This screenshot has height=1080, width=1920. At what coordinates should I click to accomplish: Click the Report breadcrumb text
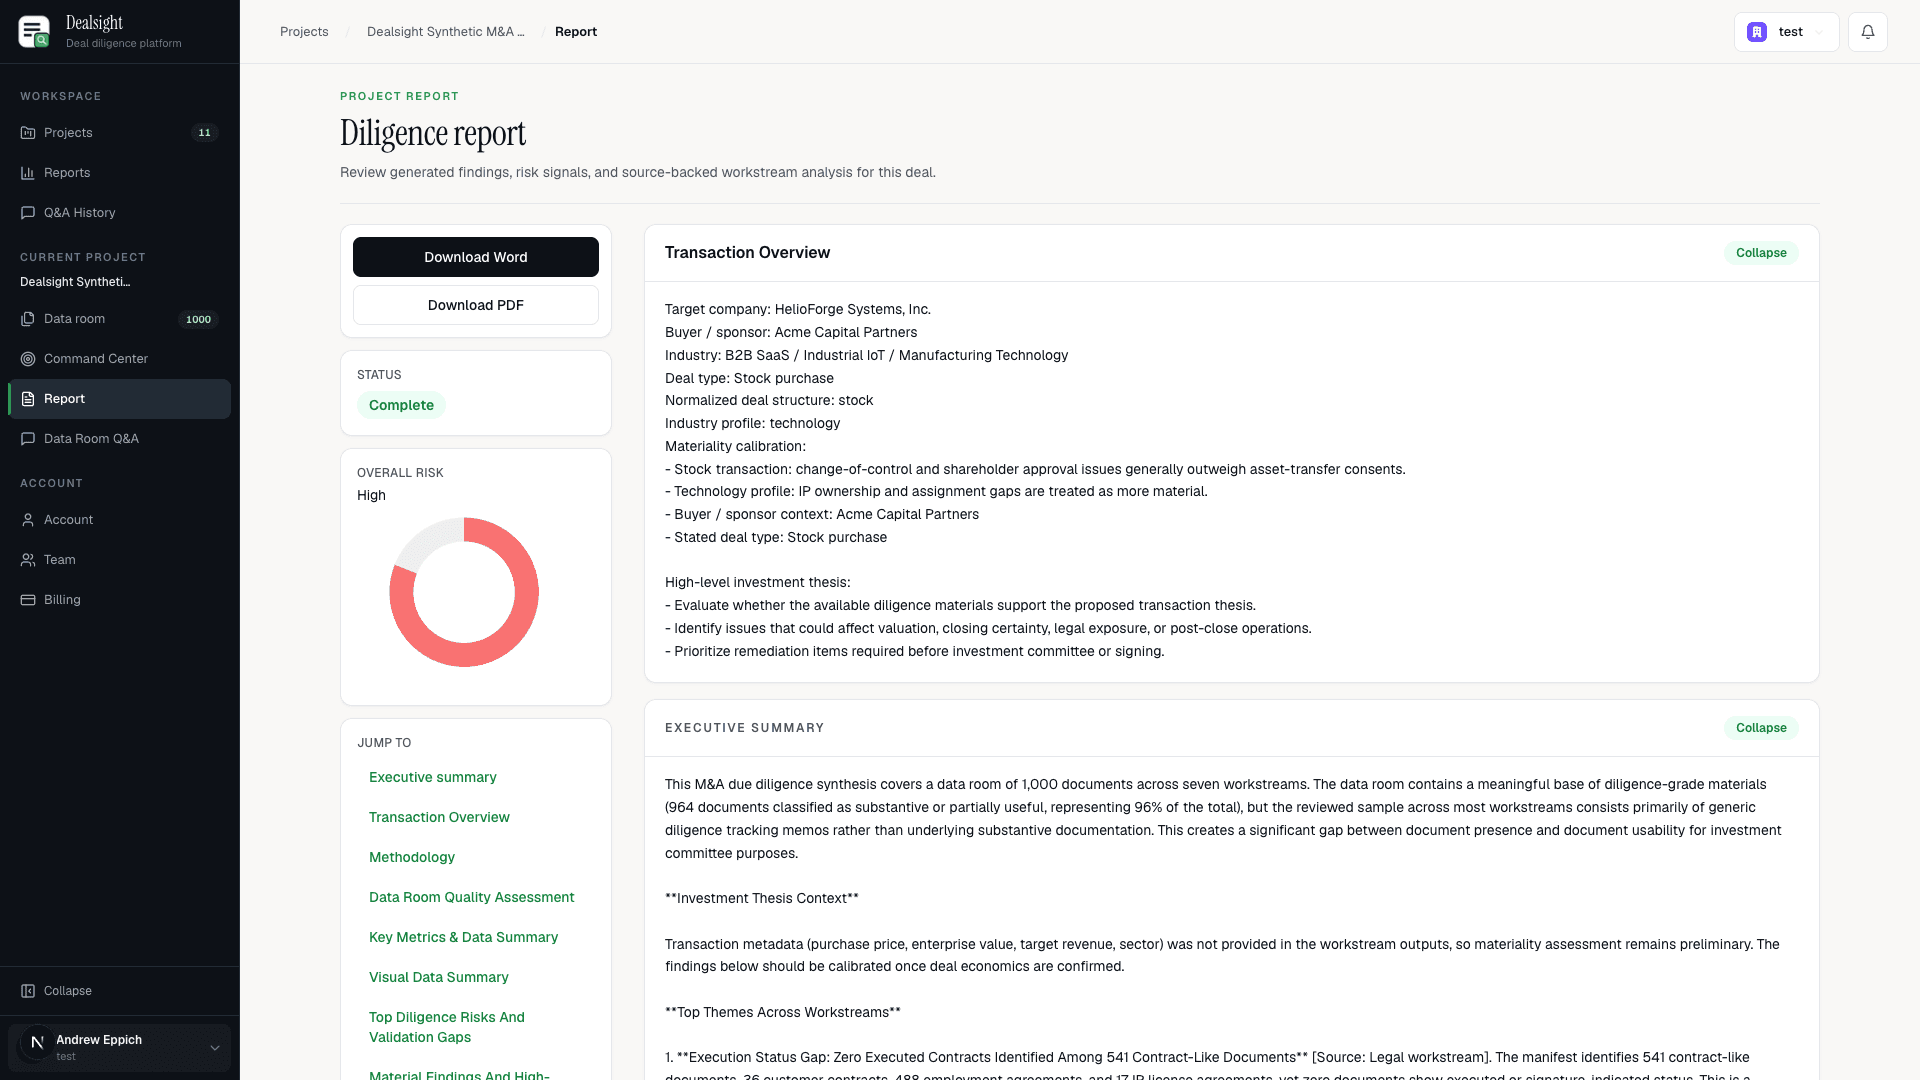(x=576, y=32)
